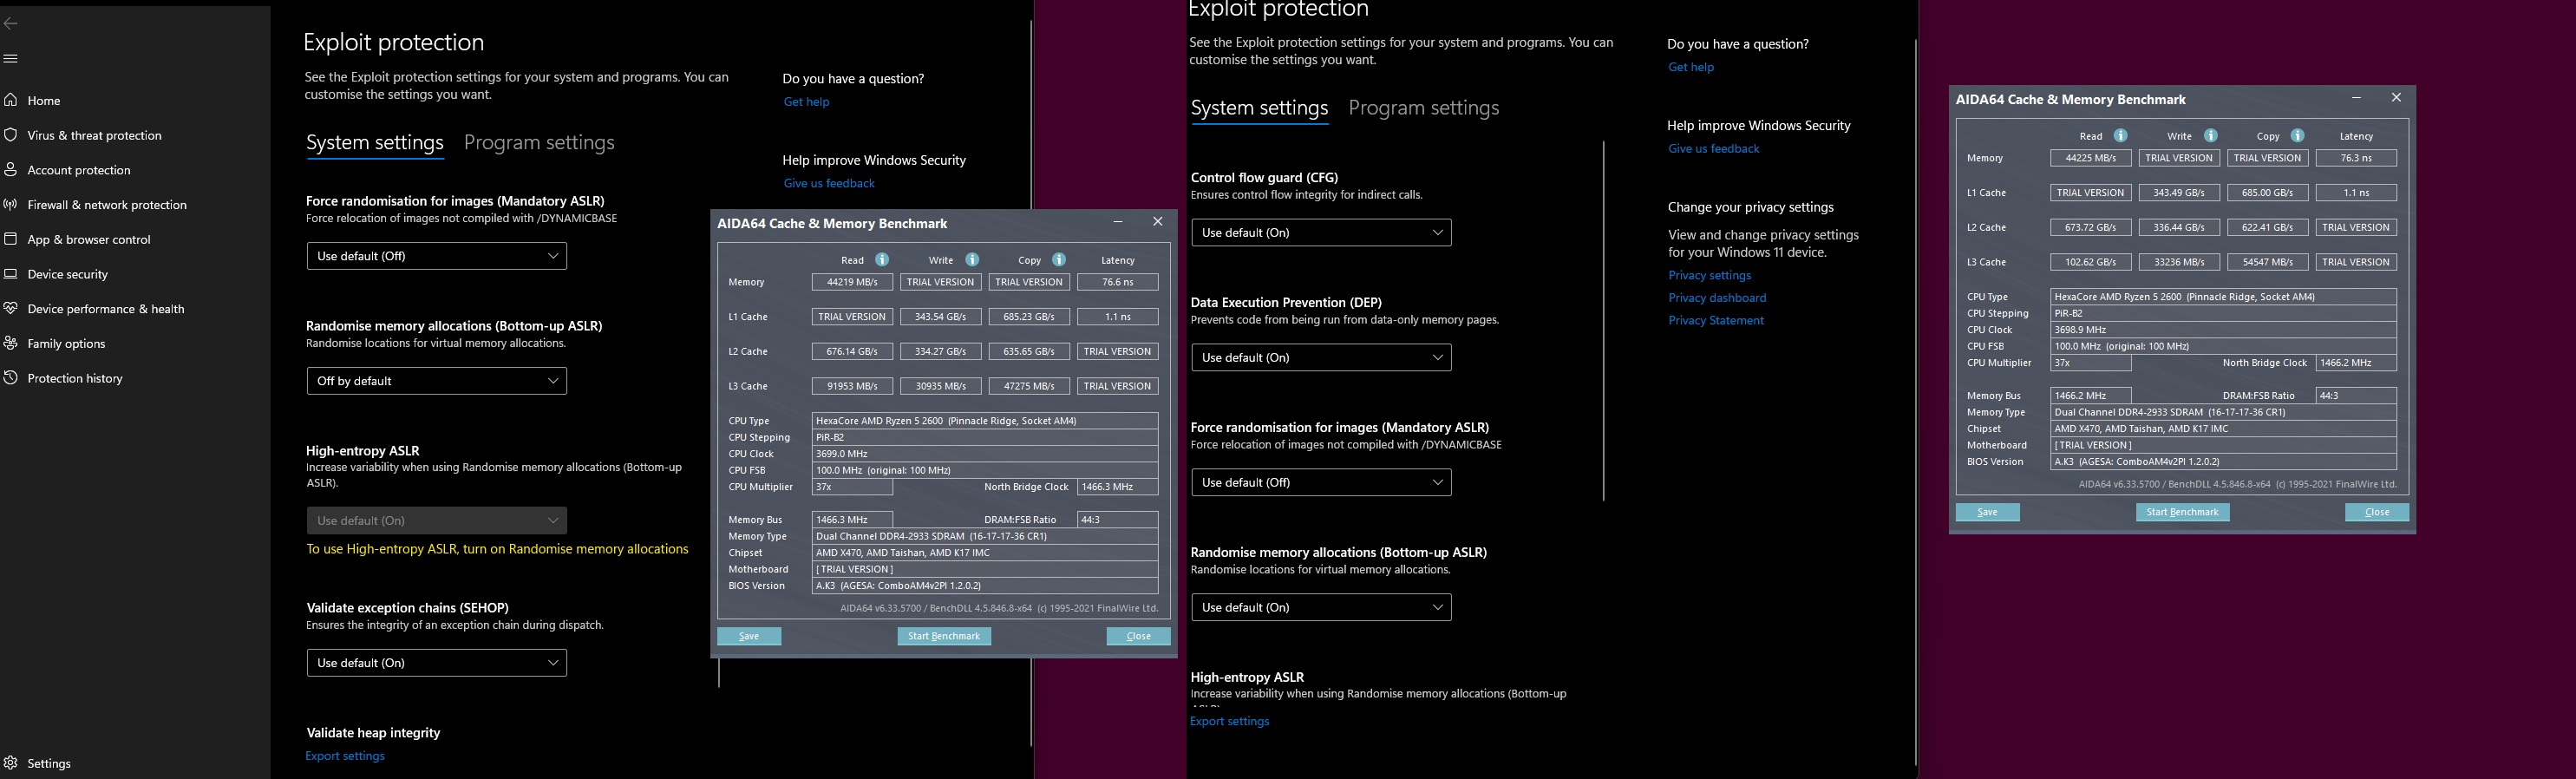Click the Virus & threat protection shield icon

tap(11, 135)
